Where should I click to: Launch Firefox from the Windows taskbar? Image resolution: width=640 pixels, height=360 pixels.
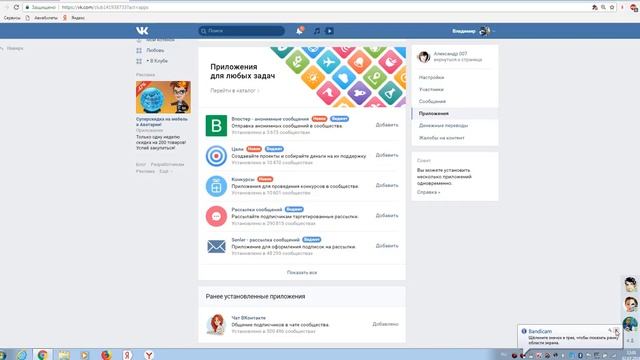pos(106,355)
